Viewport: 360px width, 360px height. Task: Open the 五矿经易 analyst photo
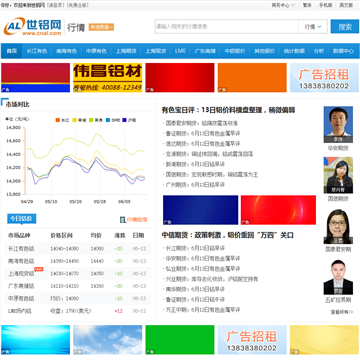pyautogui.click(x=338, y=277)
